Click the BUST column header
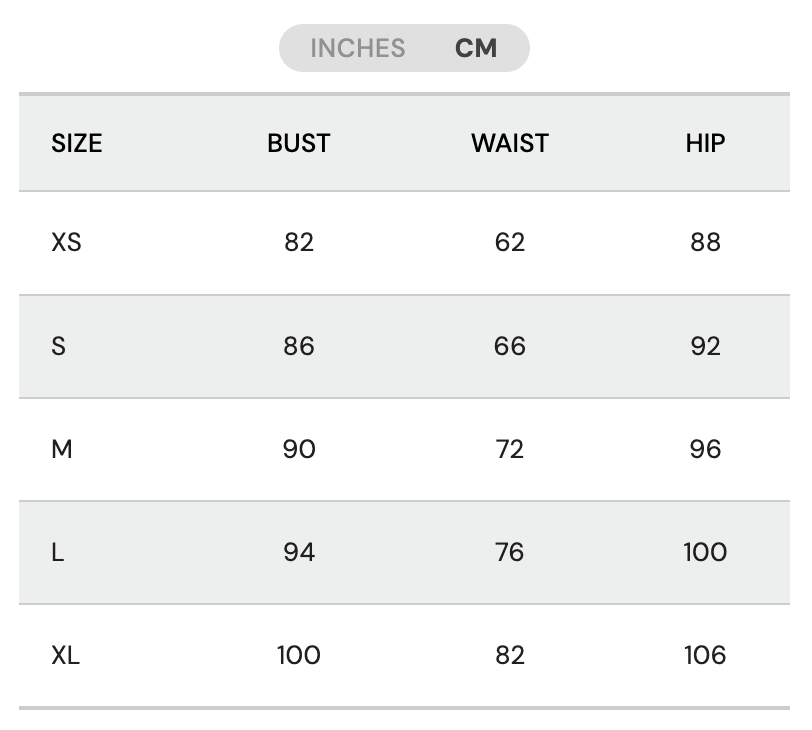This screenshot has width=812, height=730. point(298,143)
